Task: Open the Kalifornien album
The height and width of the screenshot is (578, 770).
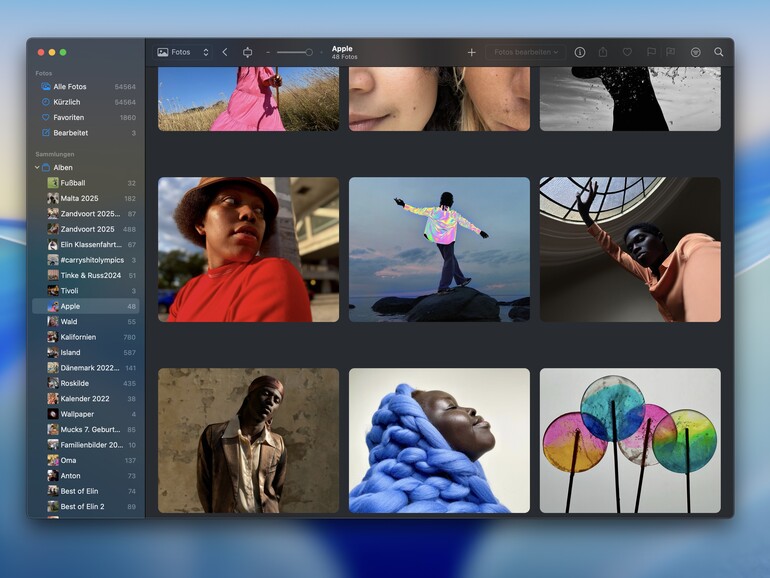Action: 86,337
